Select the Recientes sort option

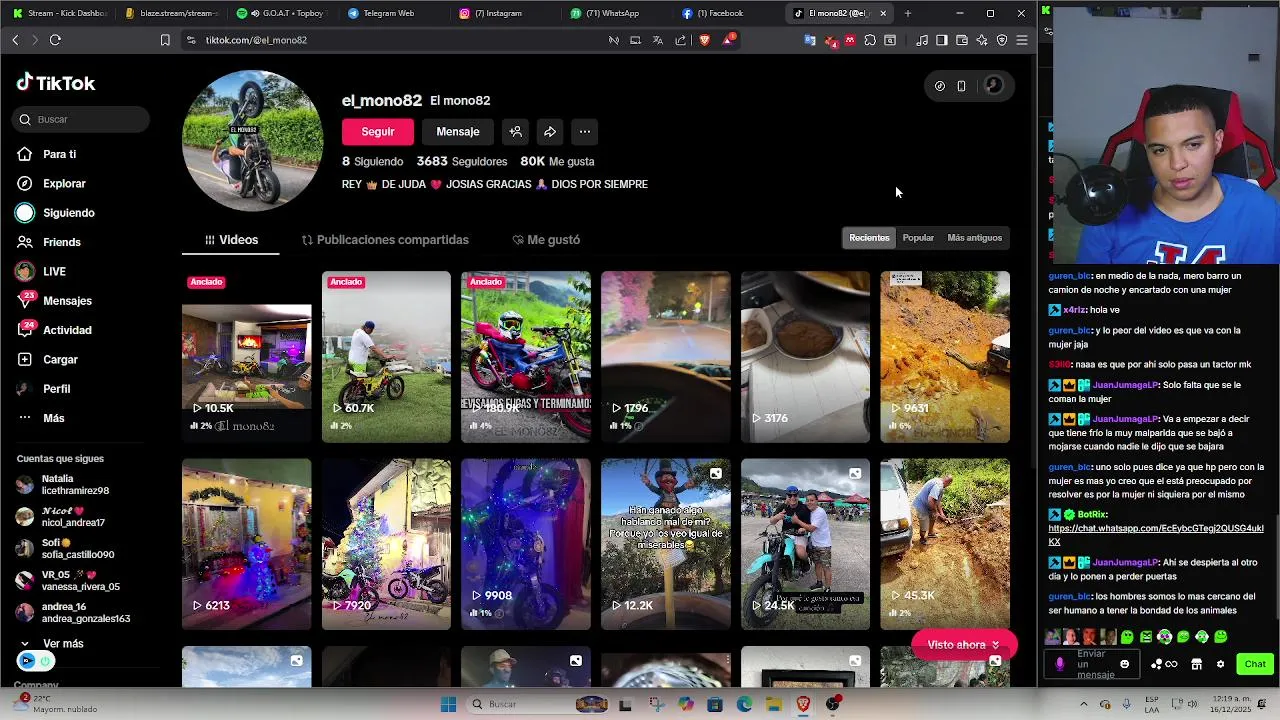click(x=869, y=238)
